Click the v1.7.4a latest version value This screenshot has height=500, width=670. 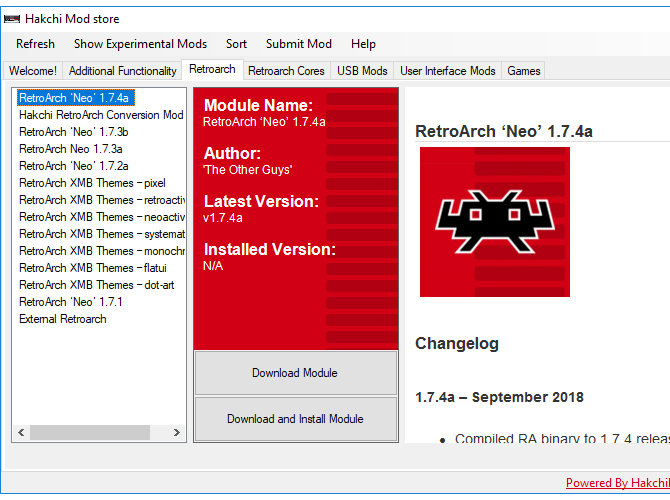[223, 218]
